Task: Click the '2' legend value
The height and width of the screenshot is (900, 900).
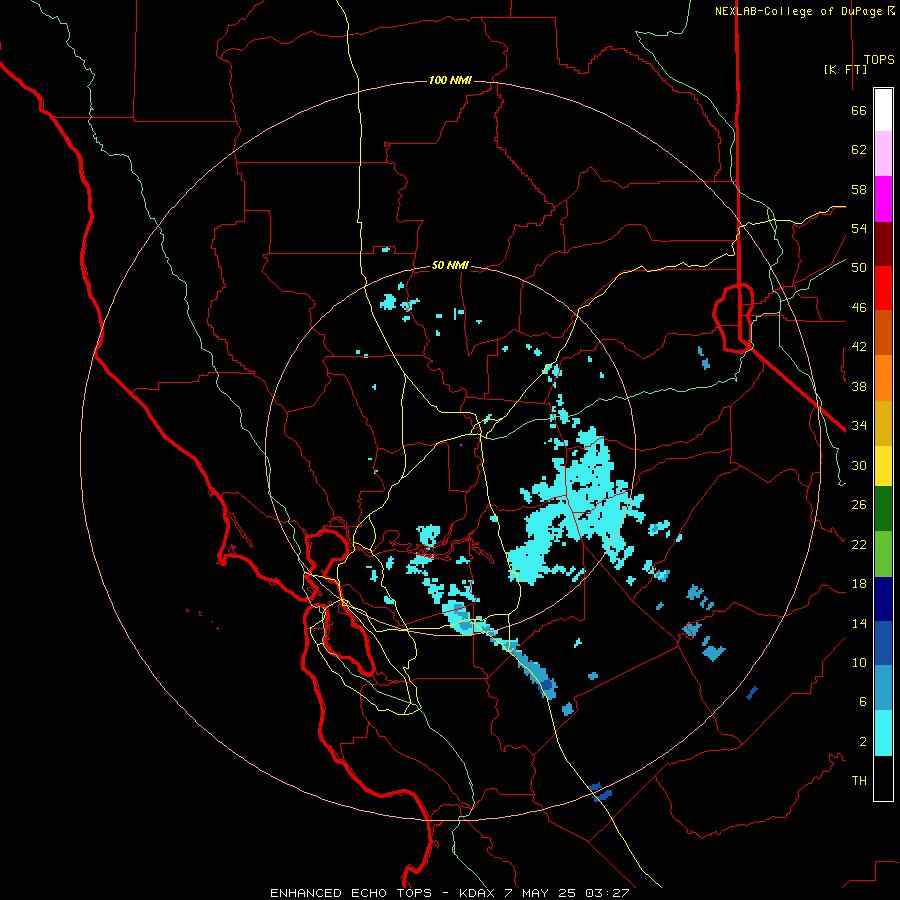Action: pyautogui.click(x=863, y=742)
